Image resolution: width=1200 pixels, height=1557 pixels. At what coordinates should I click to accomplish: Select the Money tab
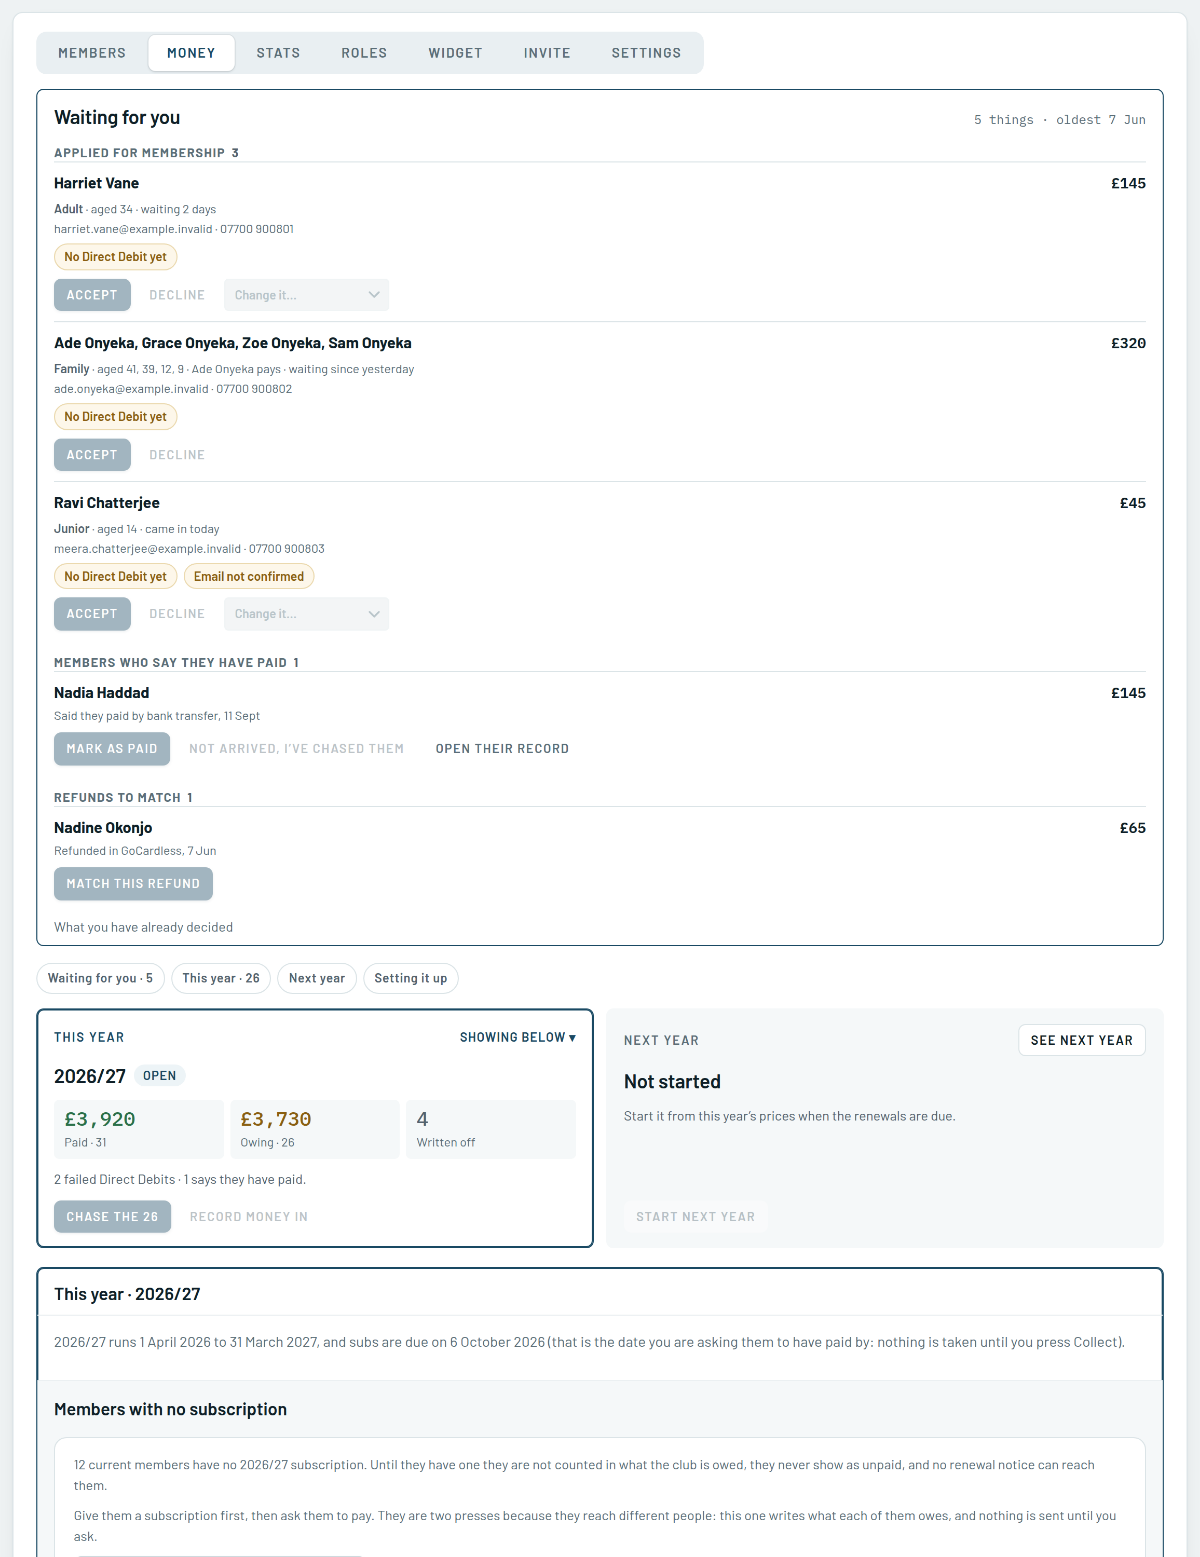point(191,53)
